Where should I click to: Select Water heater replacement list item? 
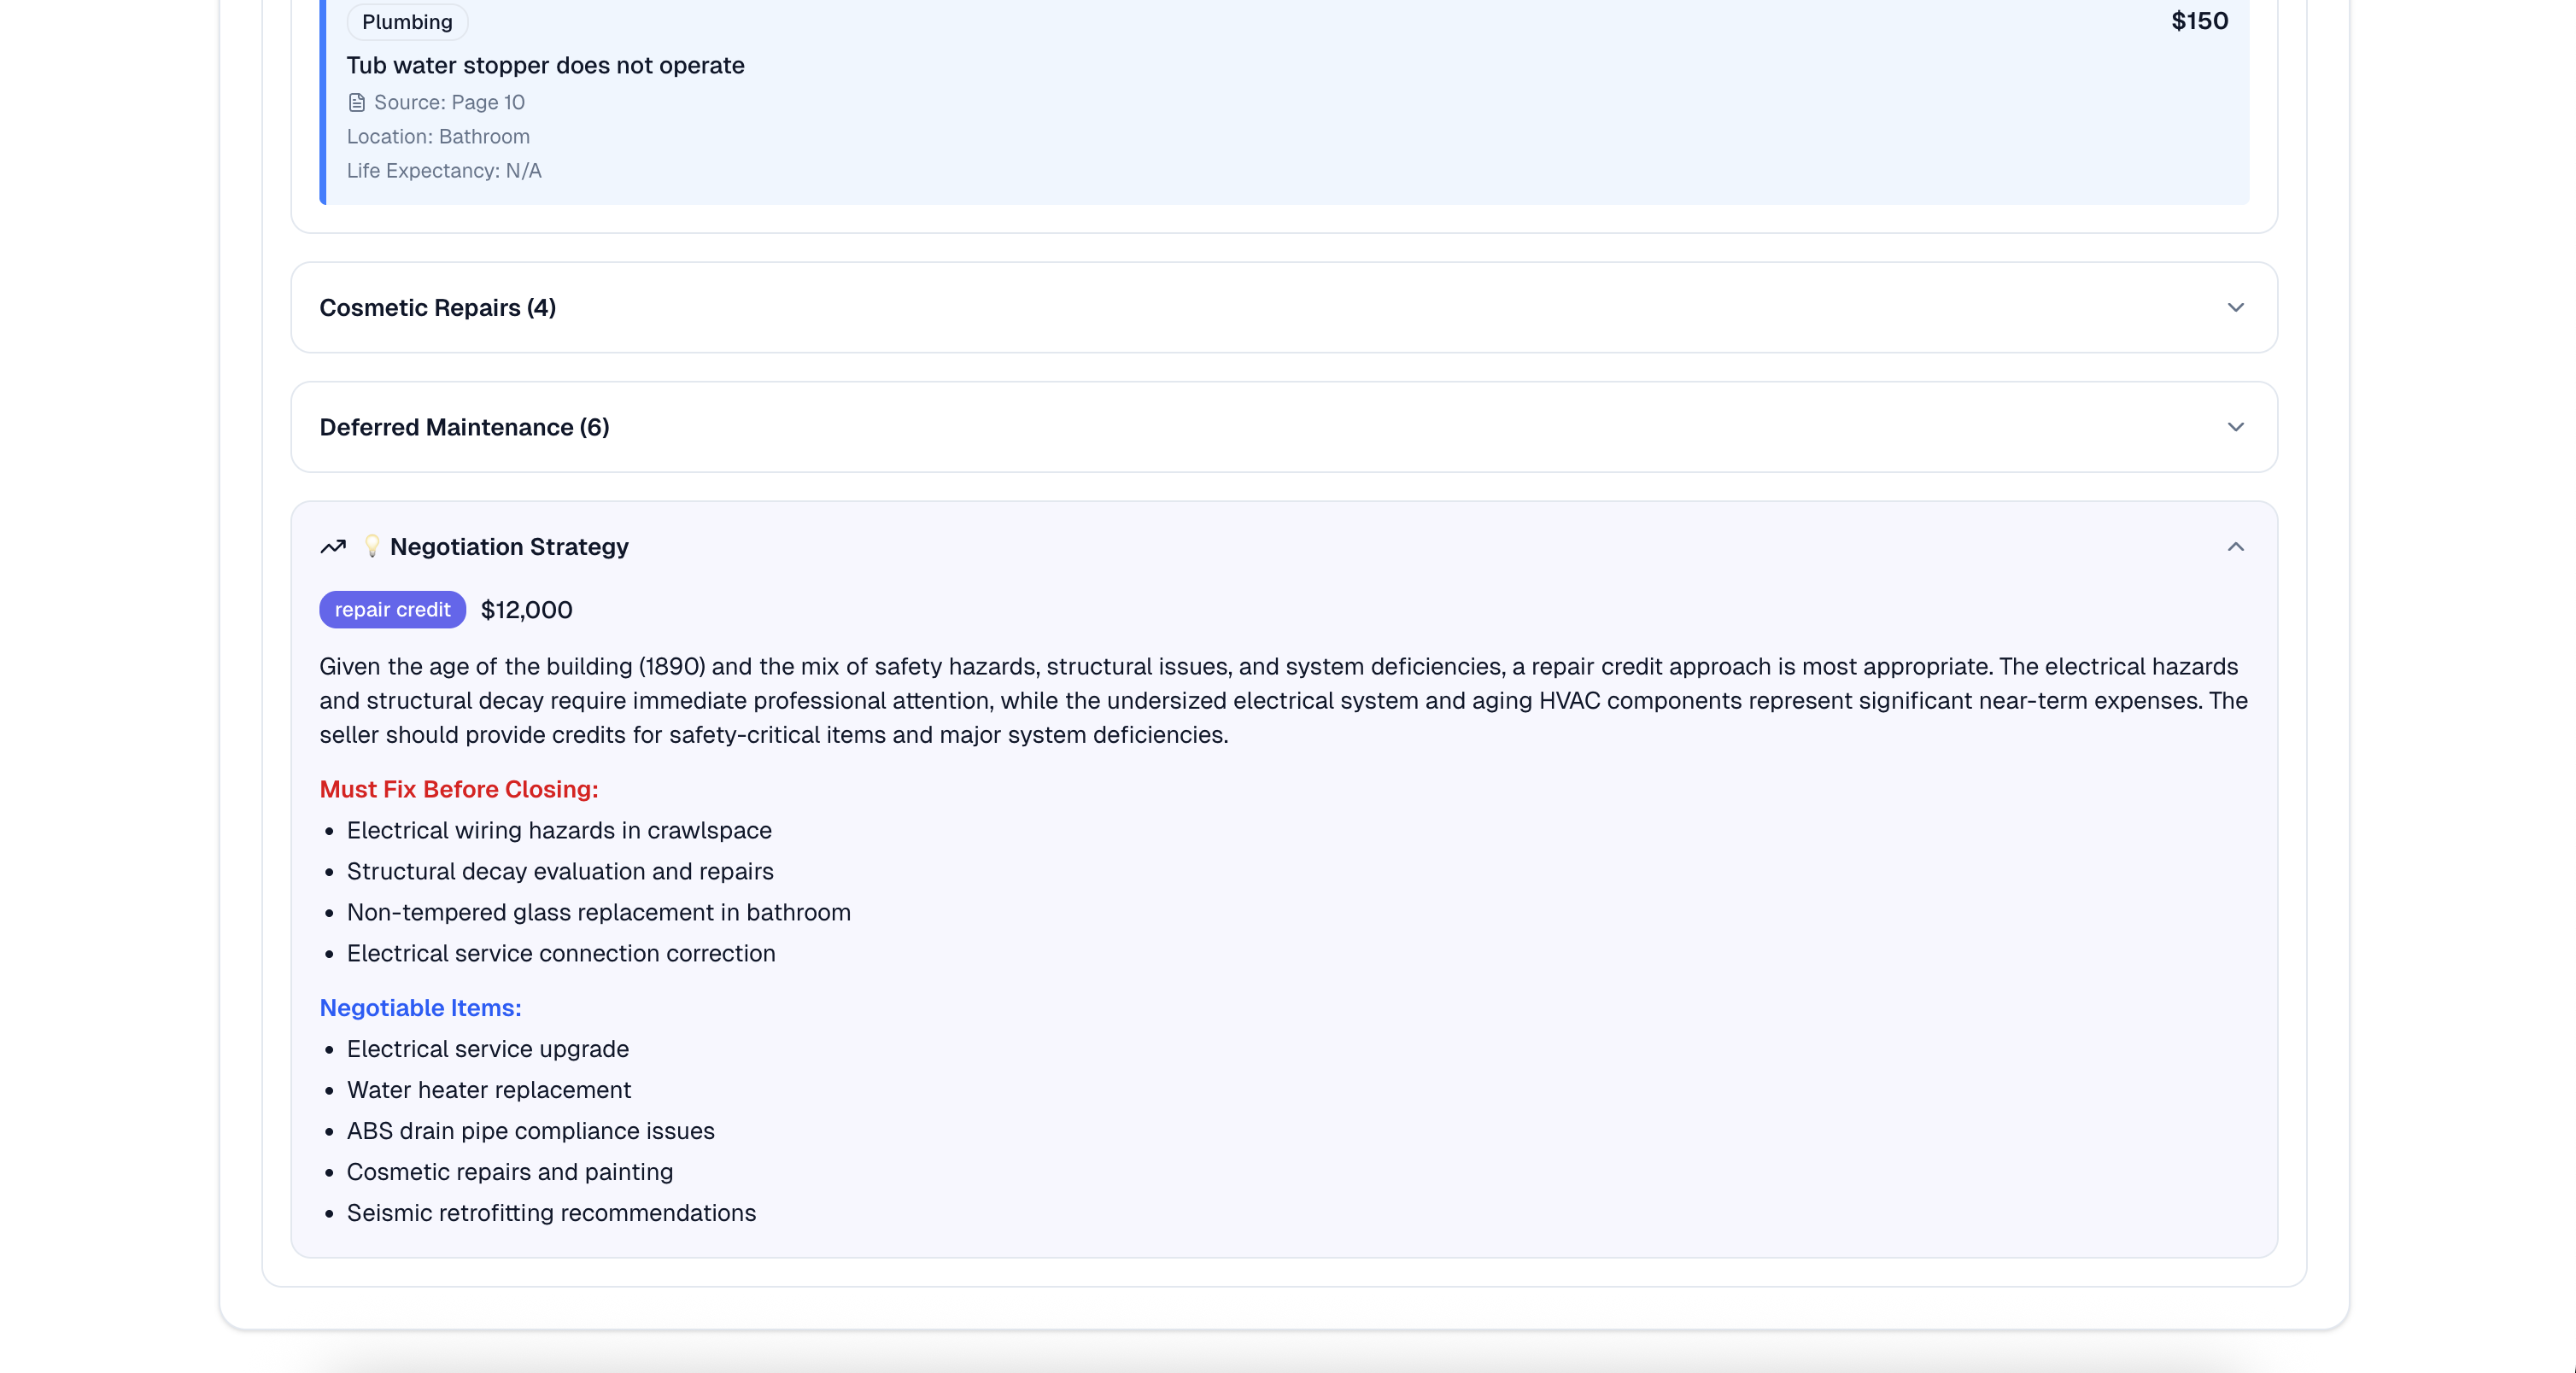click(x=488, y=1089)
